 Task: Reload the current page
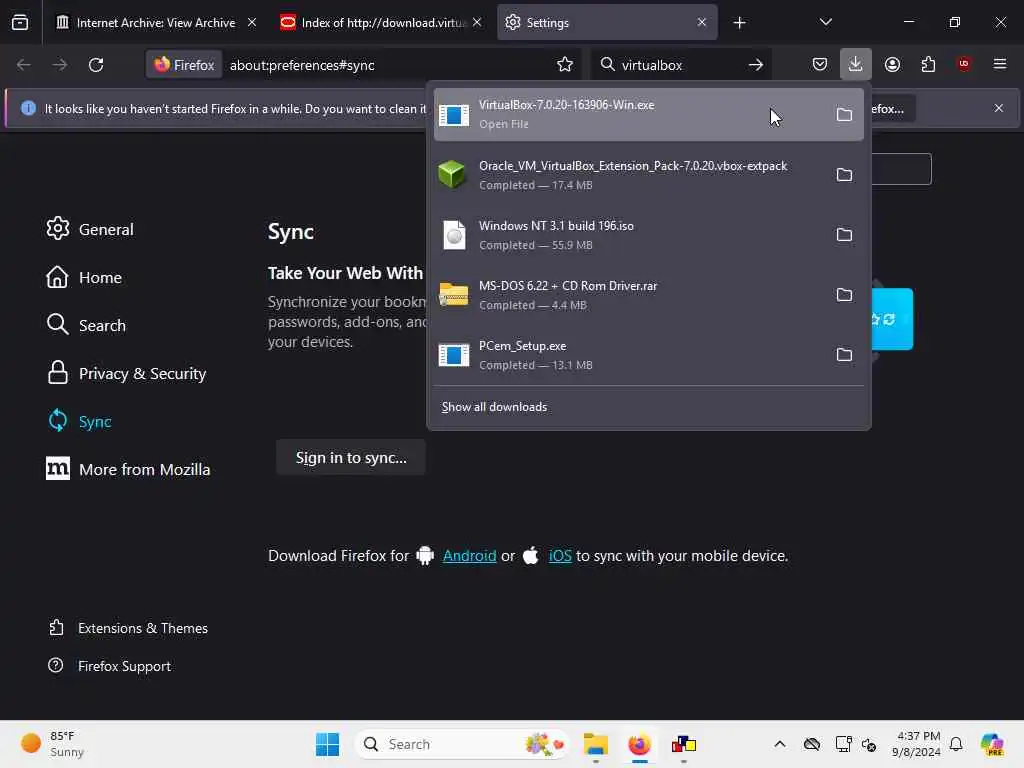[96, 65]
